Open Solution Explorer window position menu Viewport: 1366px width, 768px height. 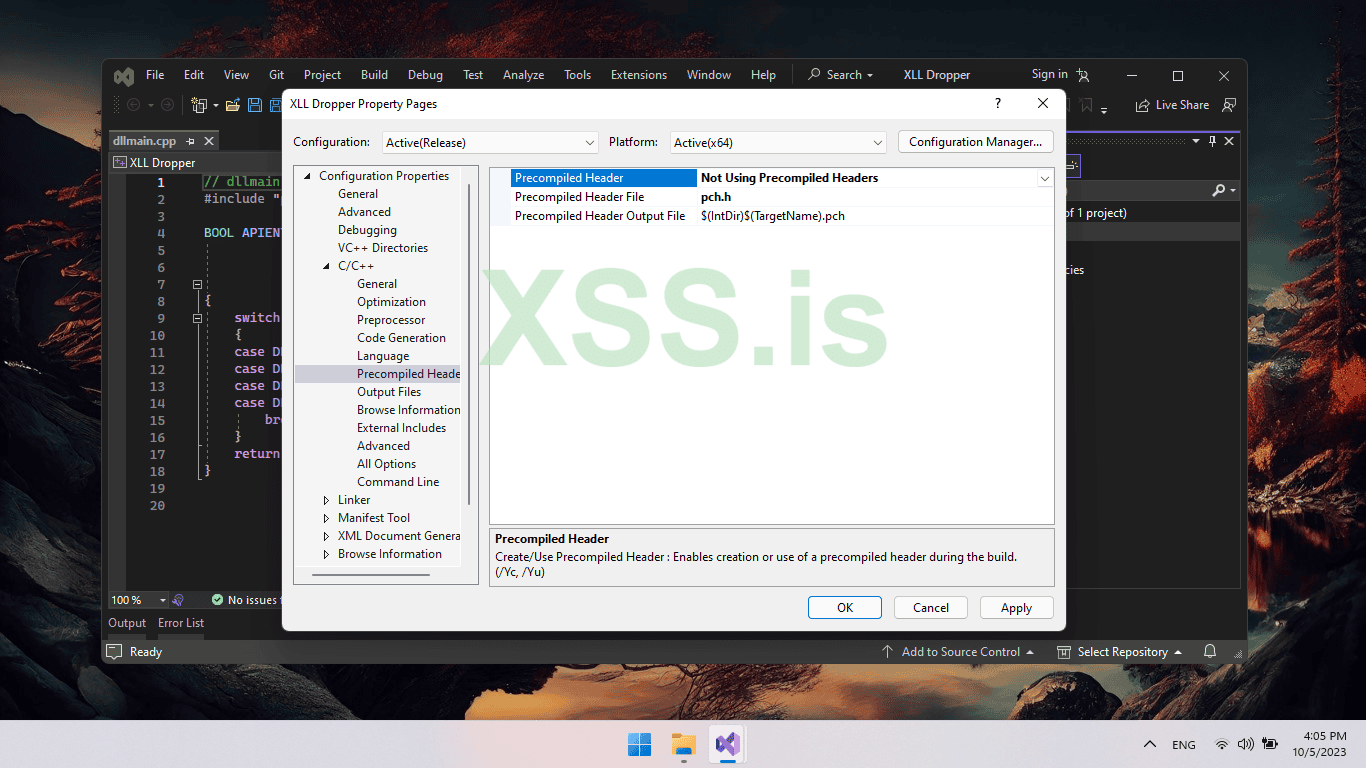pyautogui.click(x=1196, y=142)
